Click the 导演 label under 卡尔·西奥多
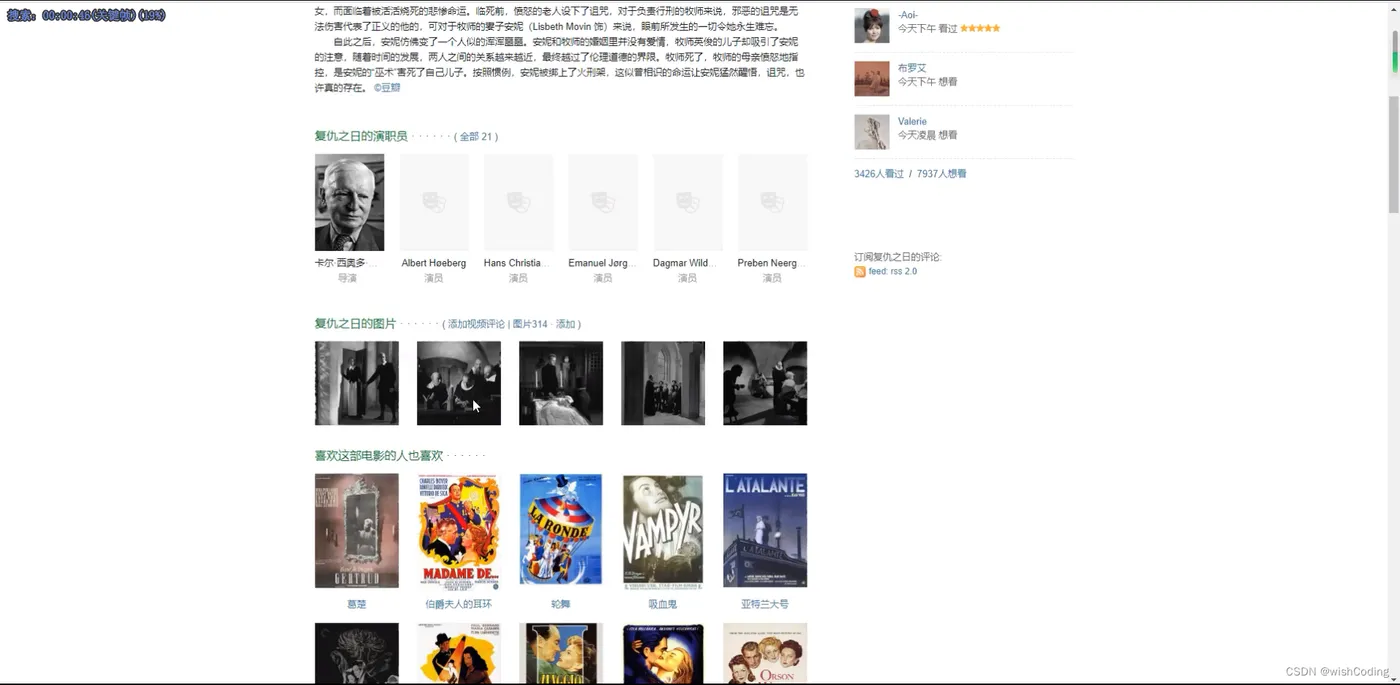The image size is (1400, 685). (347, 278)
